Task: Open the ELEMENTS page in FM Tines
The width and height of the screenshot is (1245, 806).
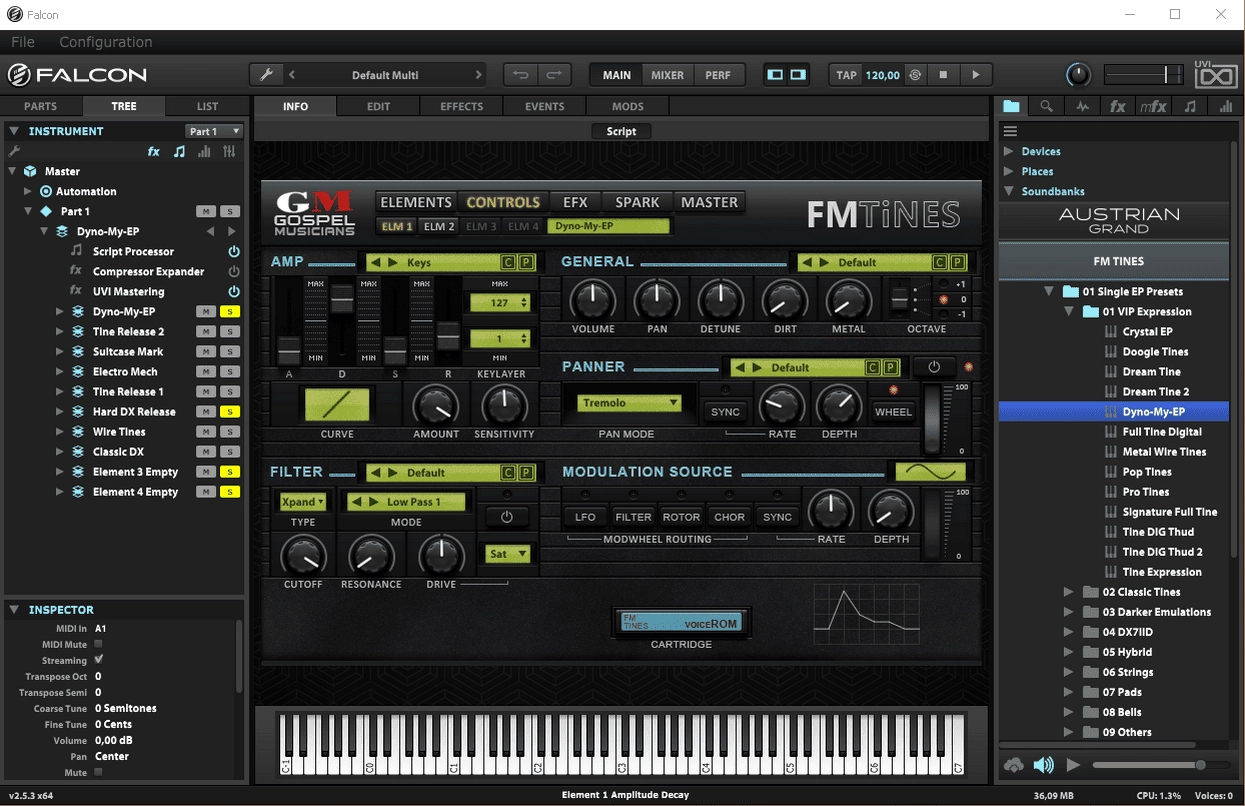Action: tap(416, 202)
